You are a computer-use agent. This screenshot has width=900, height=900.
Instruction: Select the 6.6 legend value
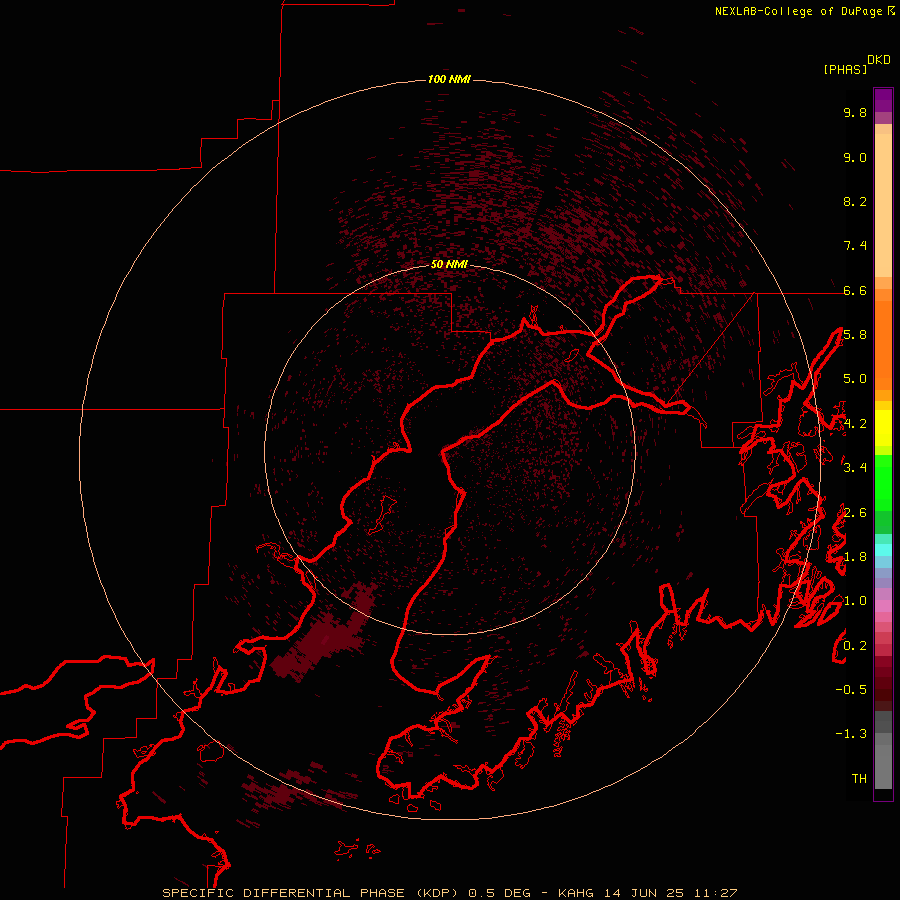coord(855,290)
